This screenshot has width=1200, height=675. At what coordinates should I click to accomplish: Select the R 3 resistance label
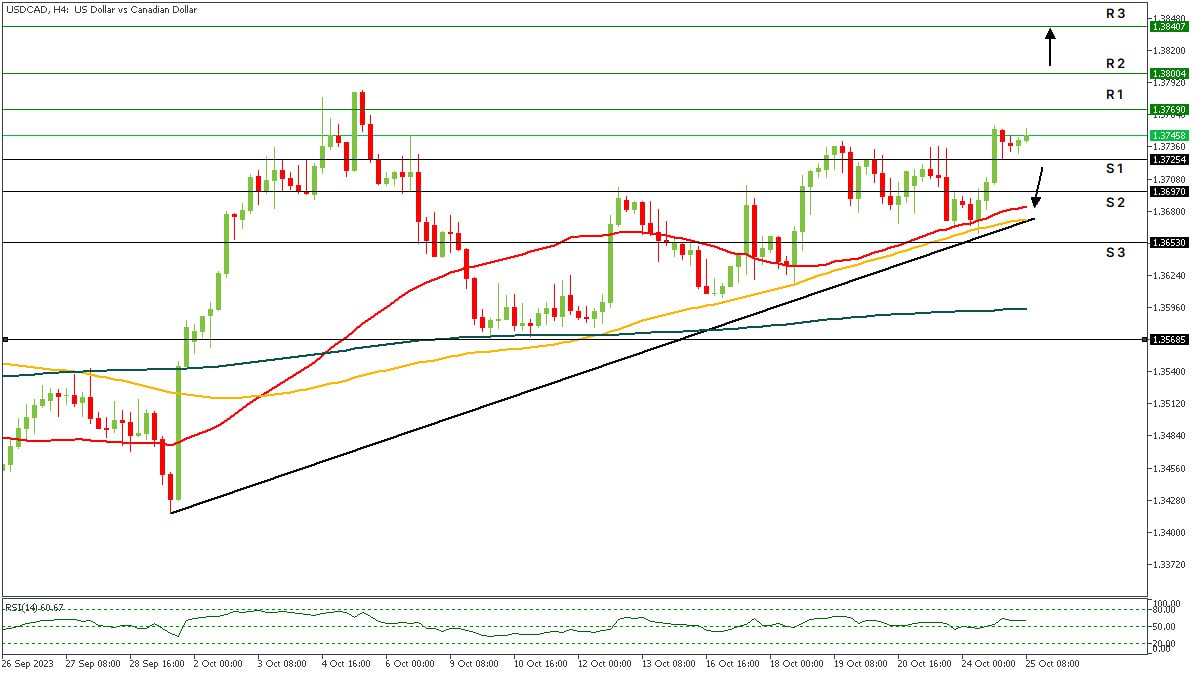[1116, 13]
